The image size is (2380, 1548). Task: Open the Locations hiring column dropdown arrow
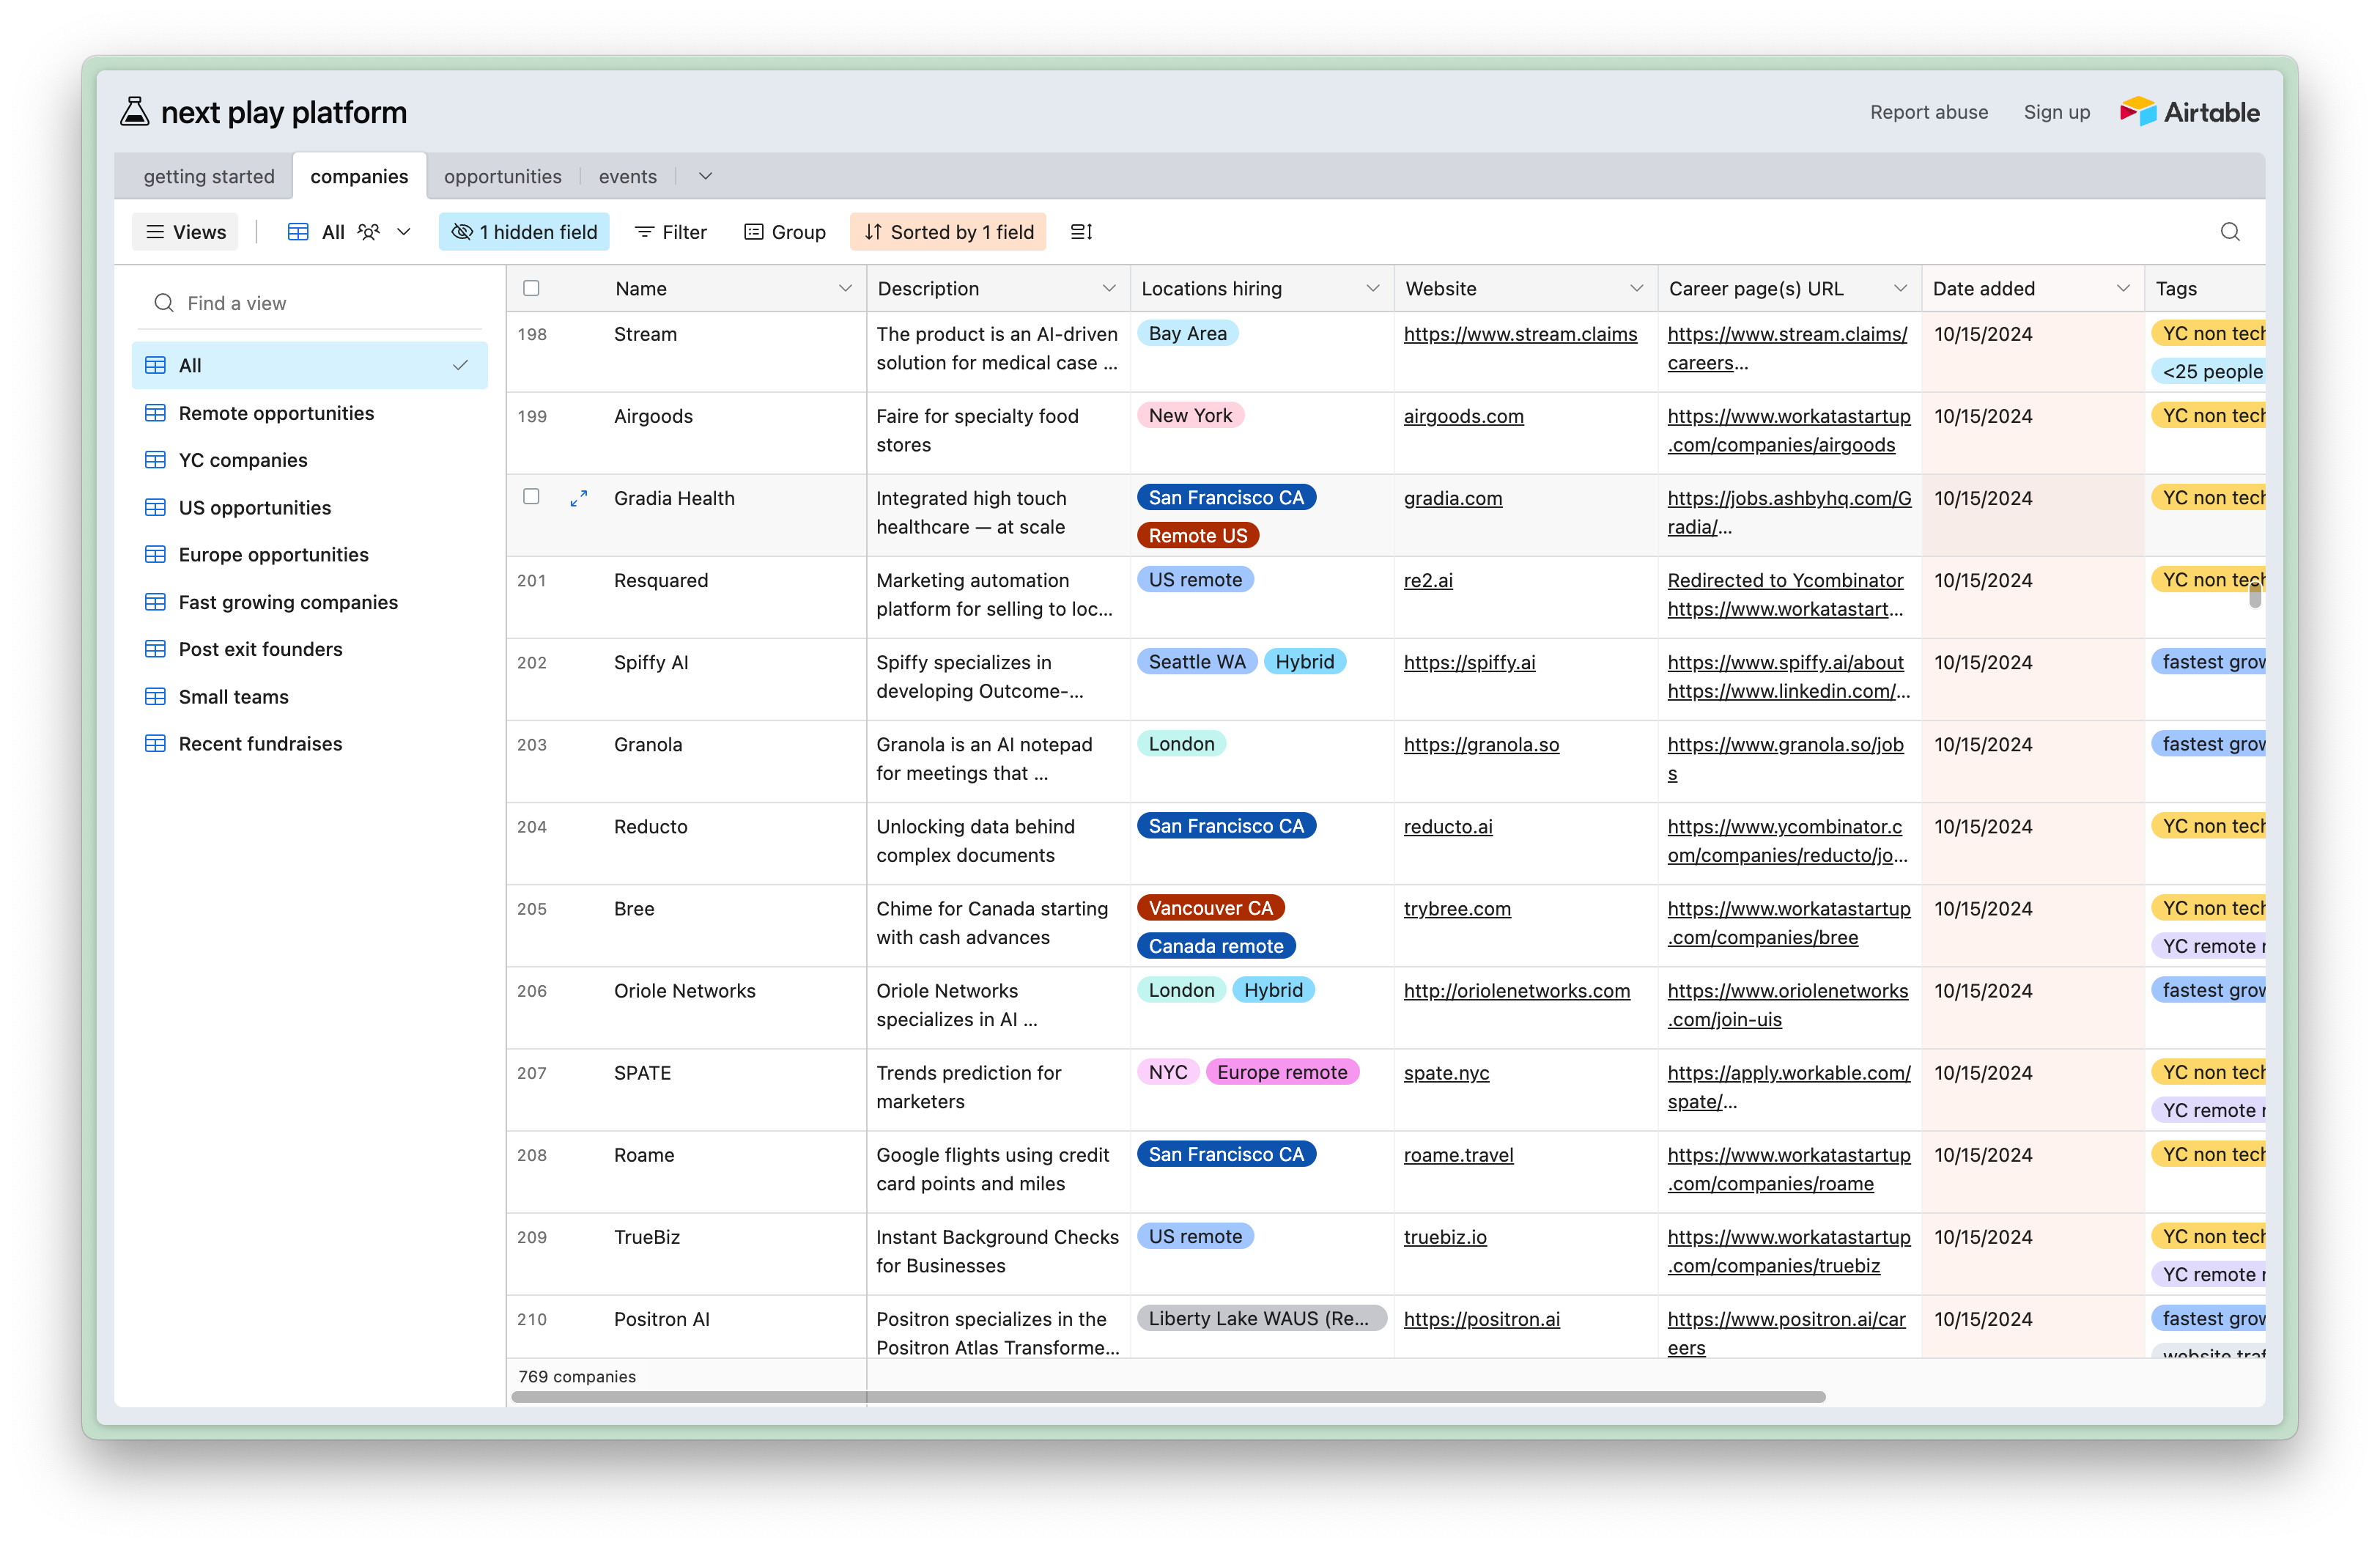[x=1373, y=288]
